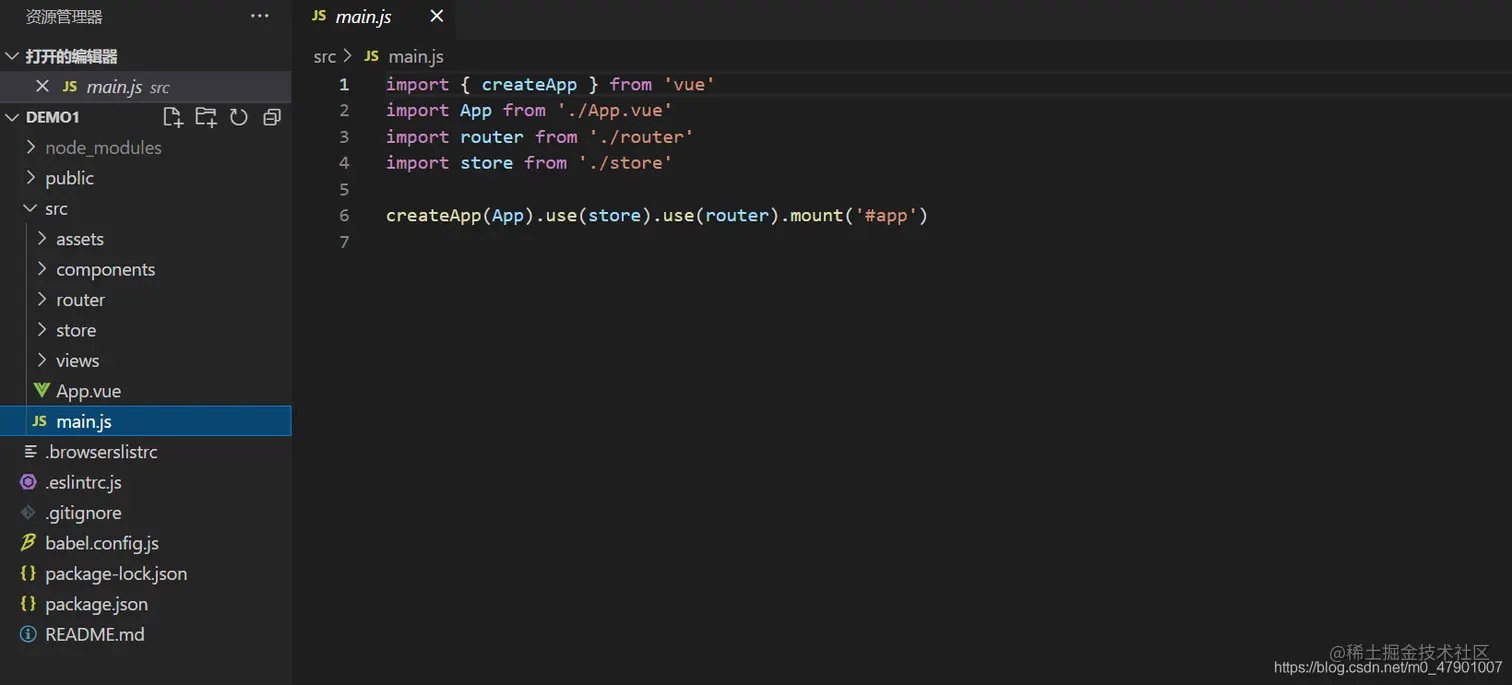Click 'createApp' in the line 1 import
This screenshot has width=1512, height=685.
point(529,84)
